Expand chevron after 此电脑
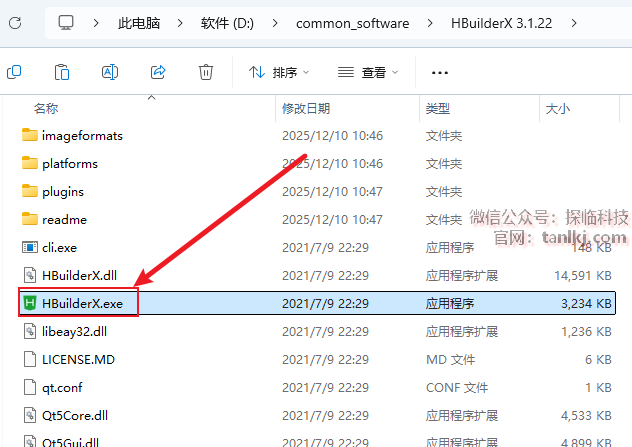 (x=180, y=23)
